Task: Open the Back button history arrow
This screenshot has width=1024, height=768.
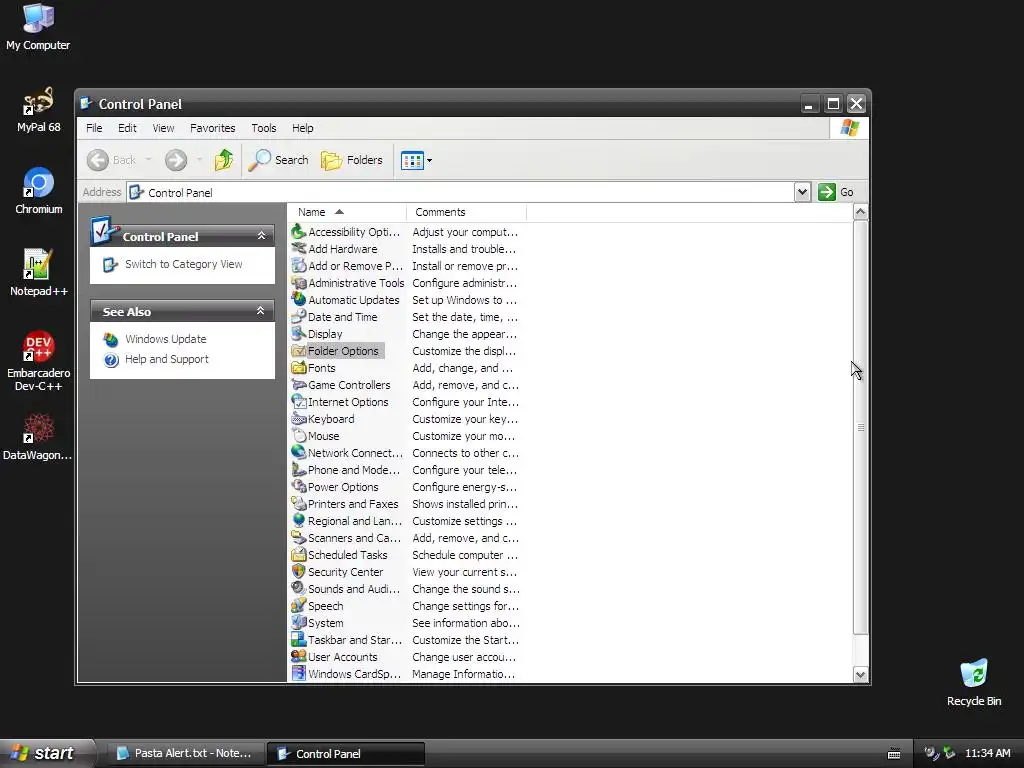Action: 148,160
